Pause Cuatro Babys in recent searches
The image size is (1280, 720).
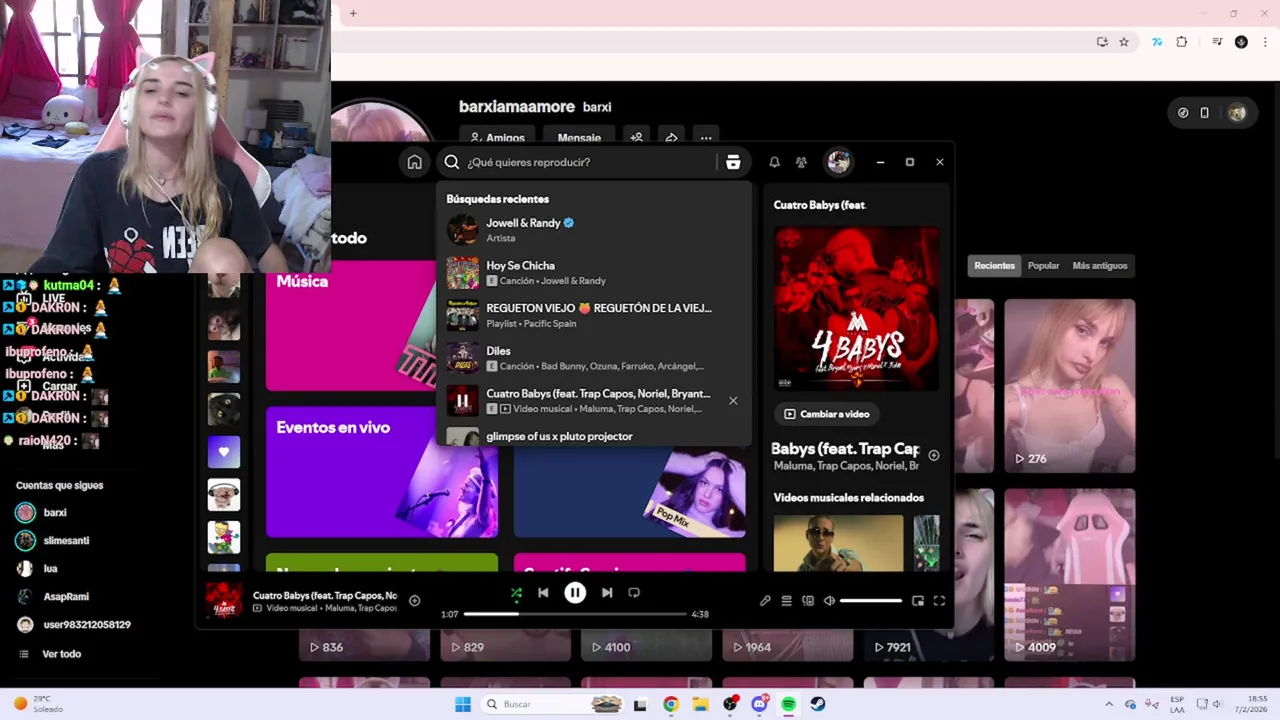(x=462, y=401)
